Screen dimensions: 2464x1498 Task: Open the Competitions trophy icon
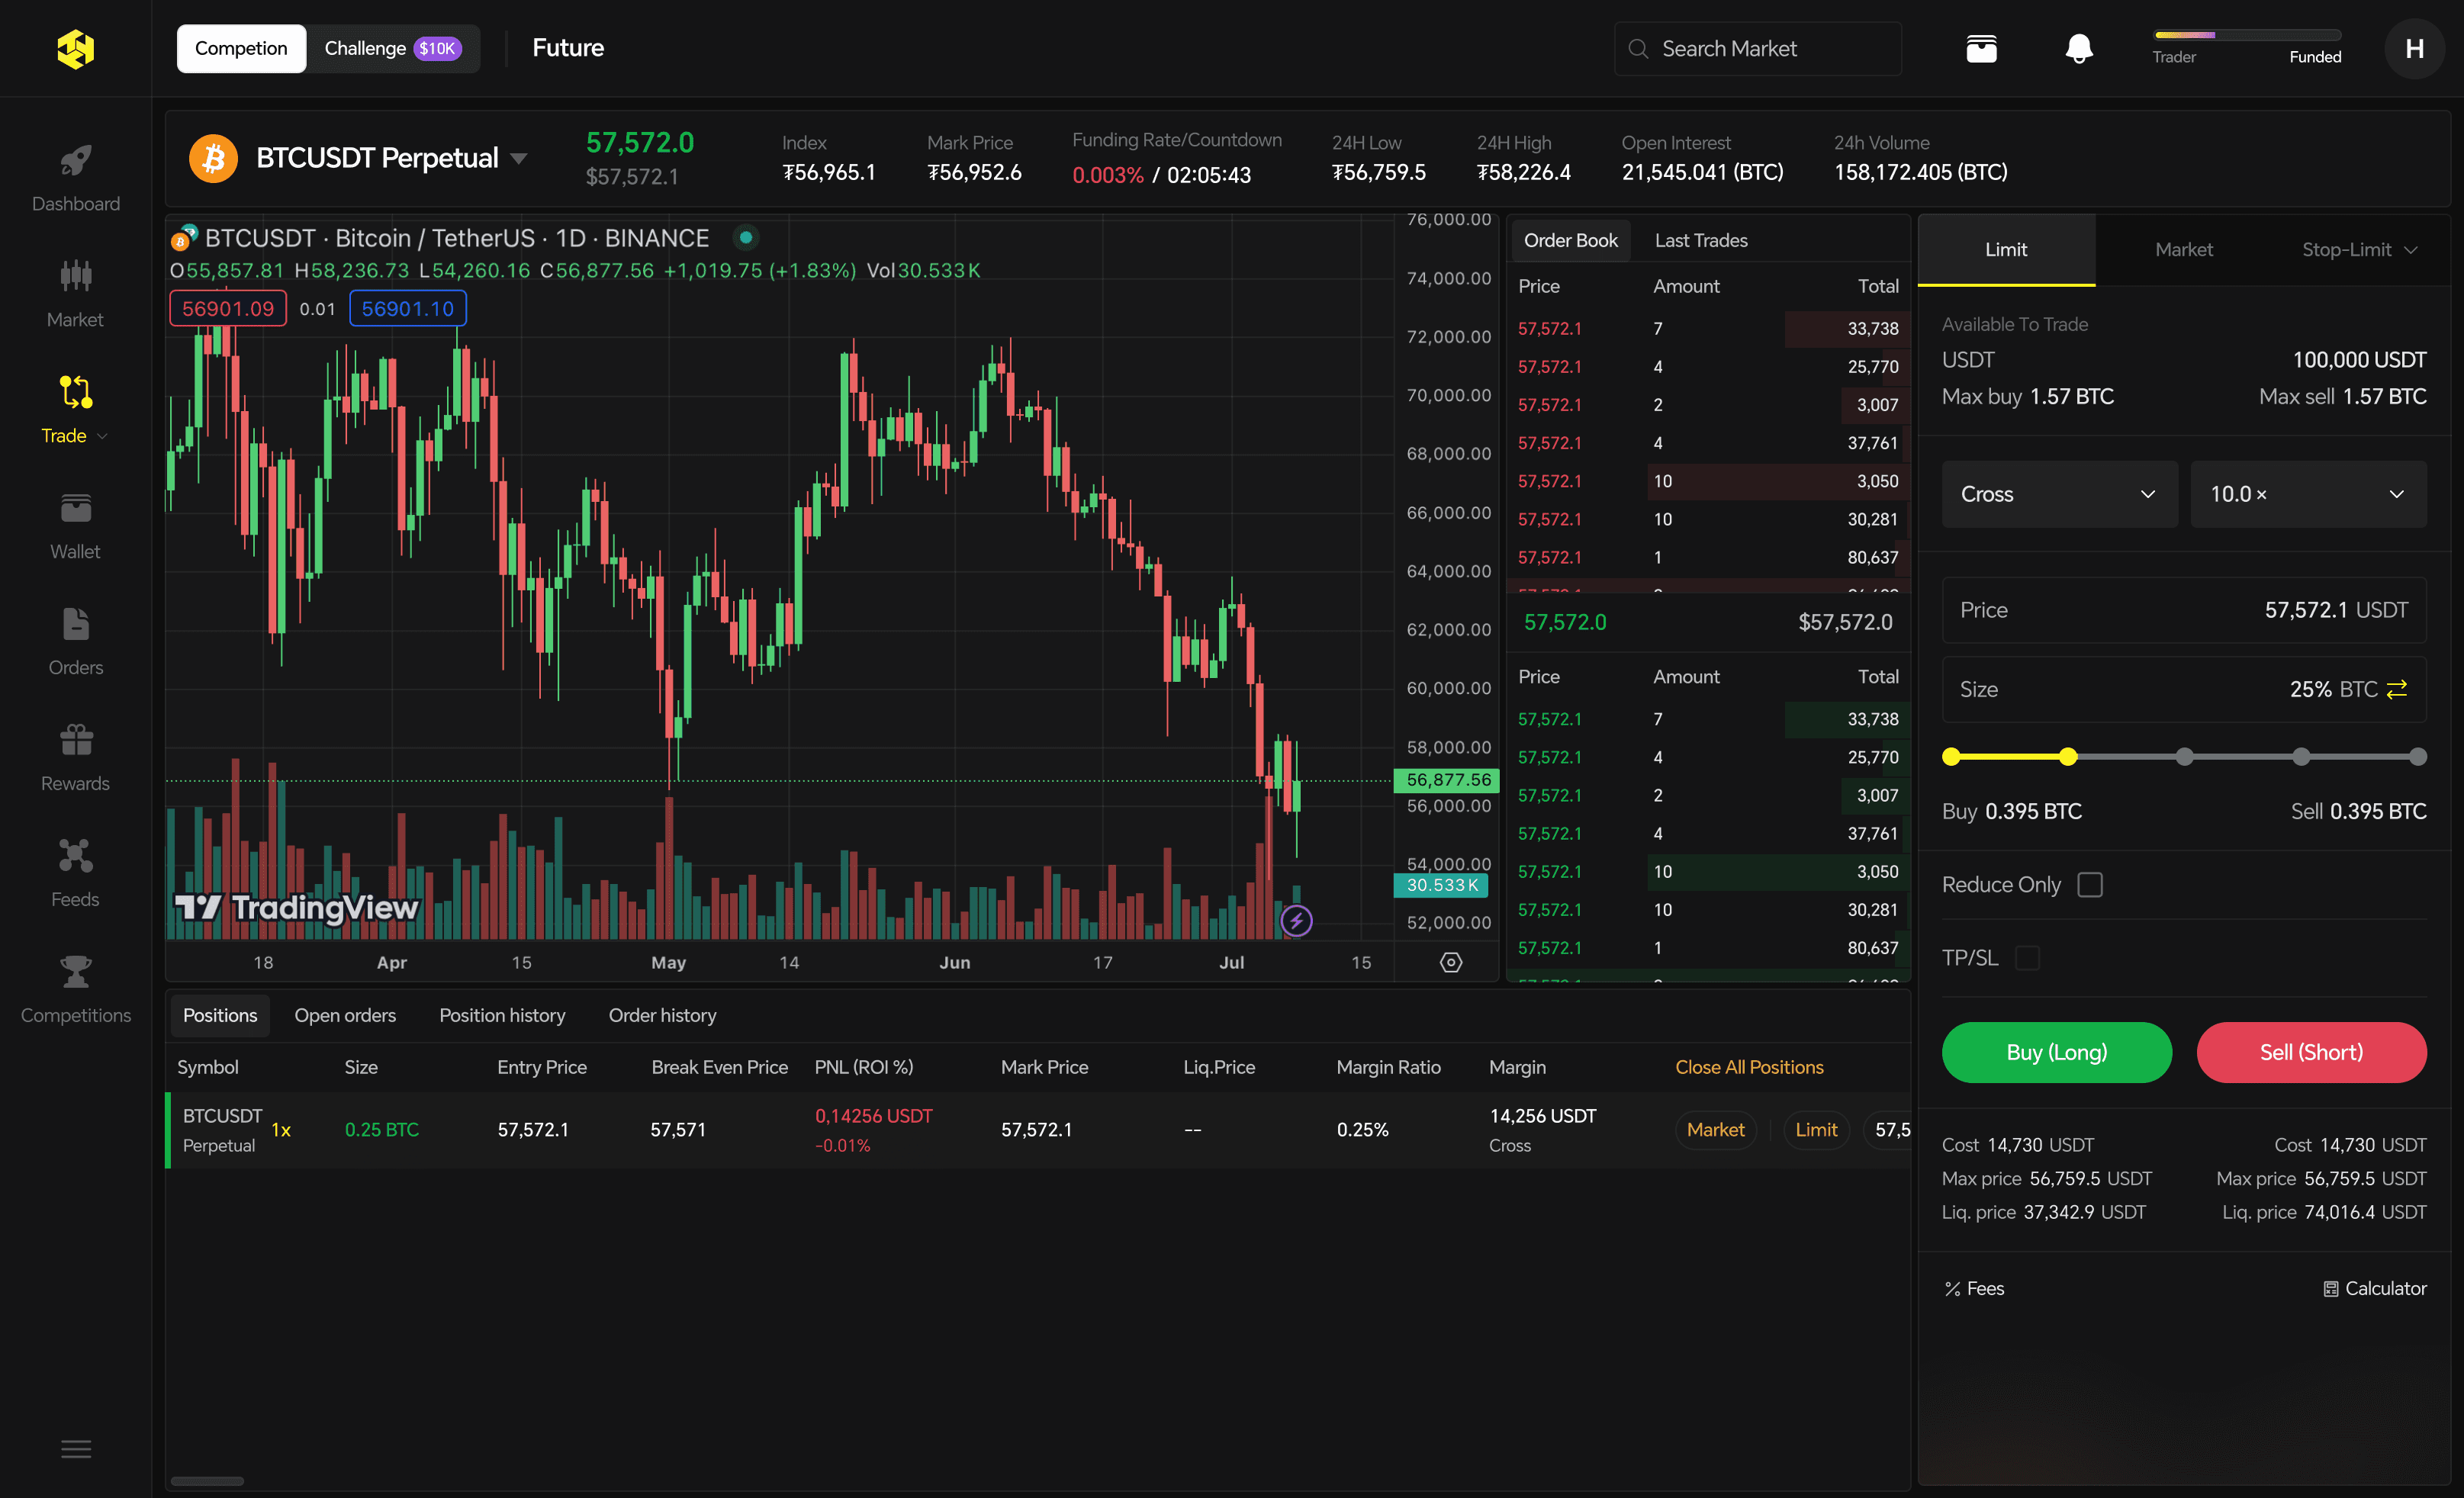[x=76, y=971]
